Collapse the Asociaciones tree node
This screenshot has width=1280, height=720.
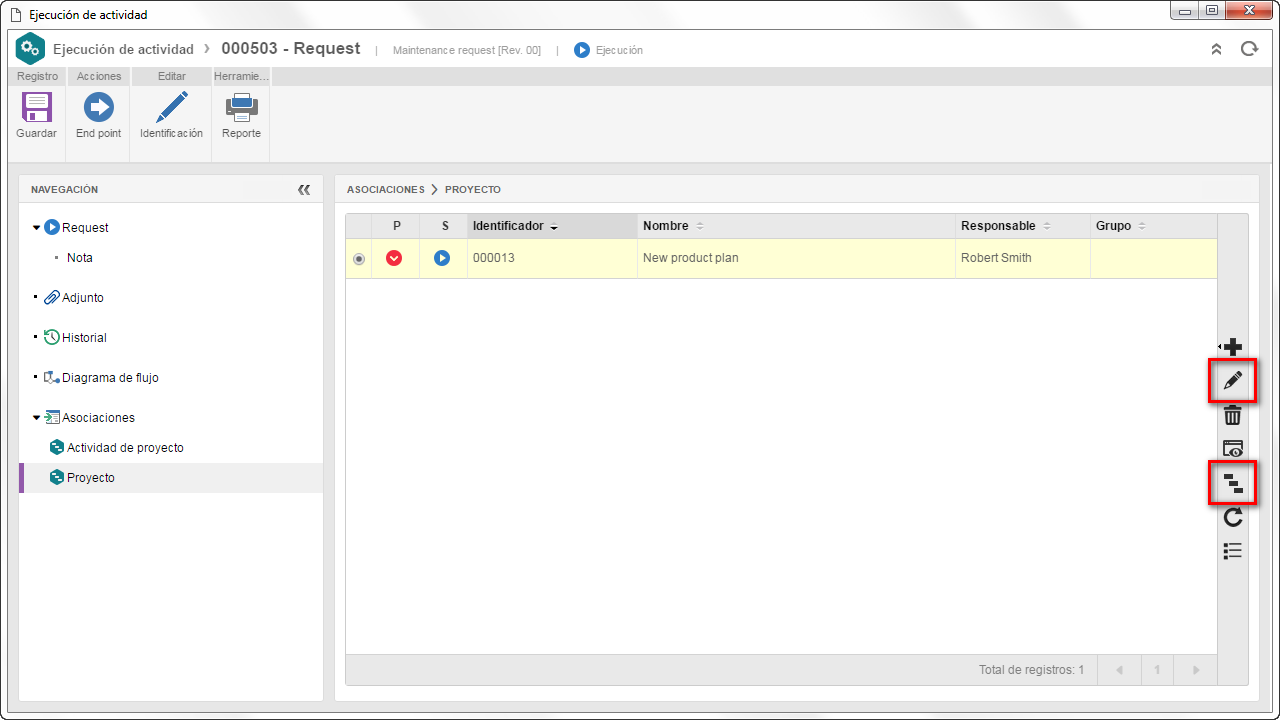(x=37, y=418)
